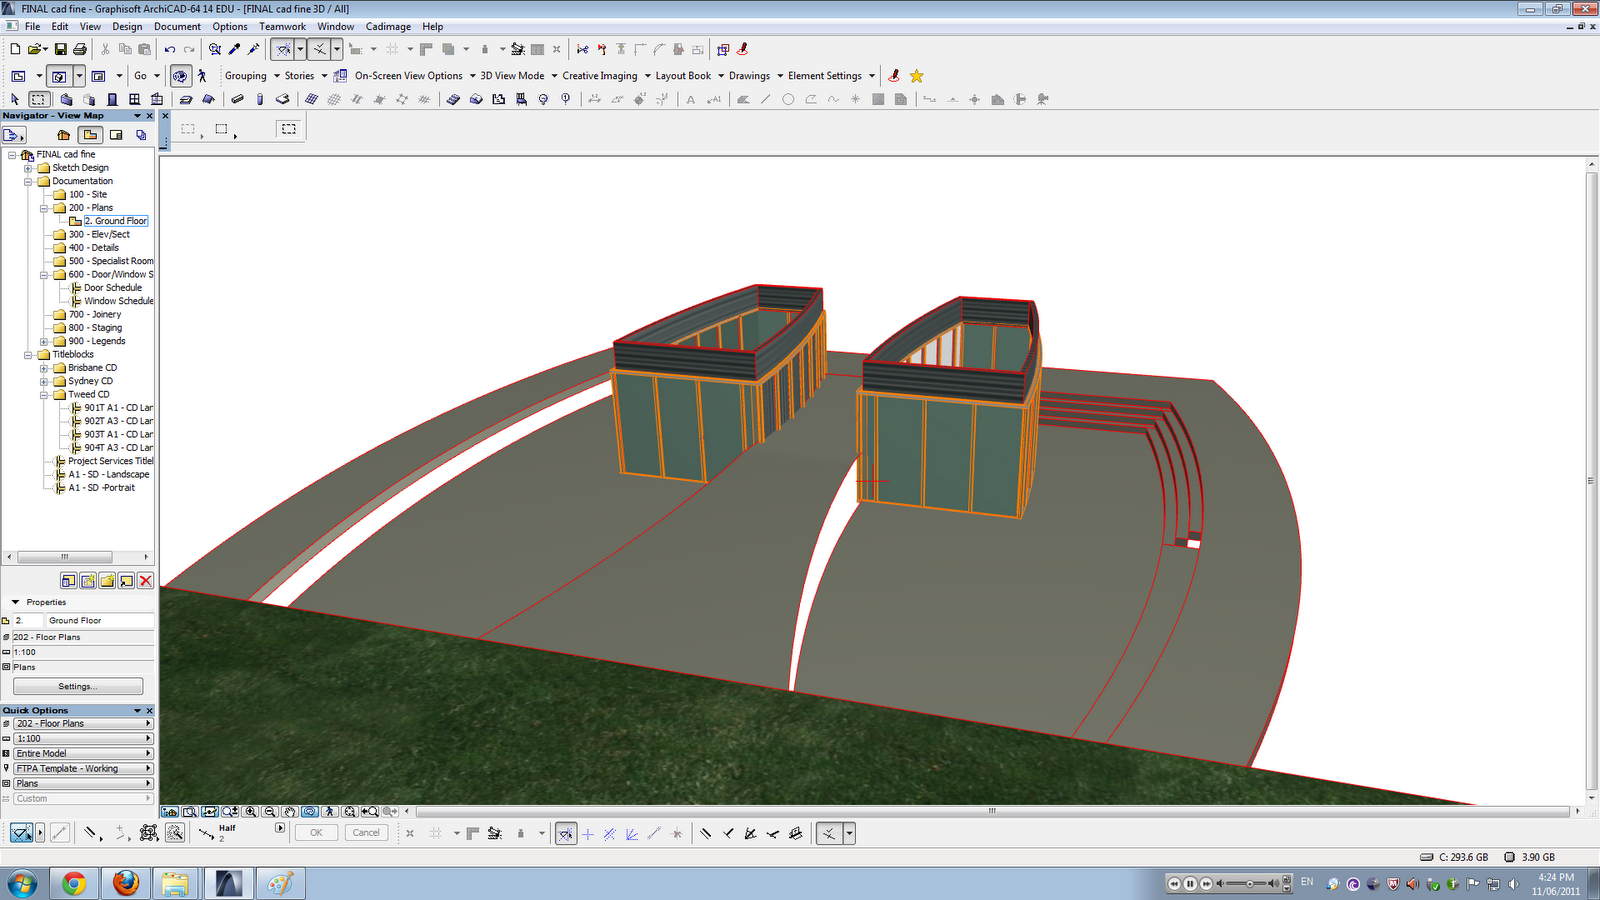Open the 3D View Mode dropdown
This screenshot has height=900, width=1600.
(x=518, y=76)
